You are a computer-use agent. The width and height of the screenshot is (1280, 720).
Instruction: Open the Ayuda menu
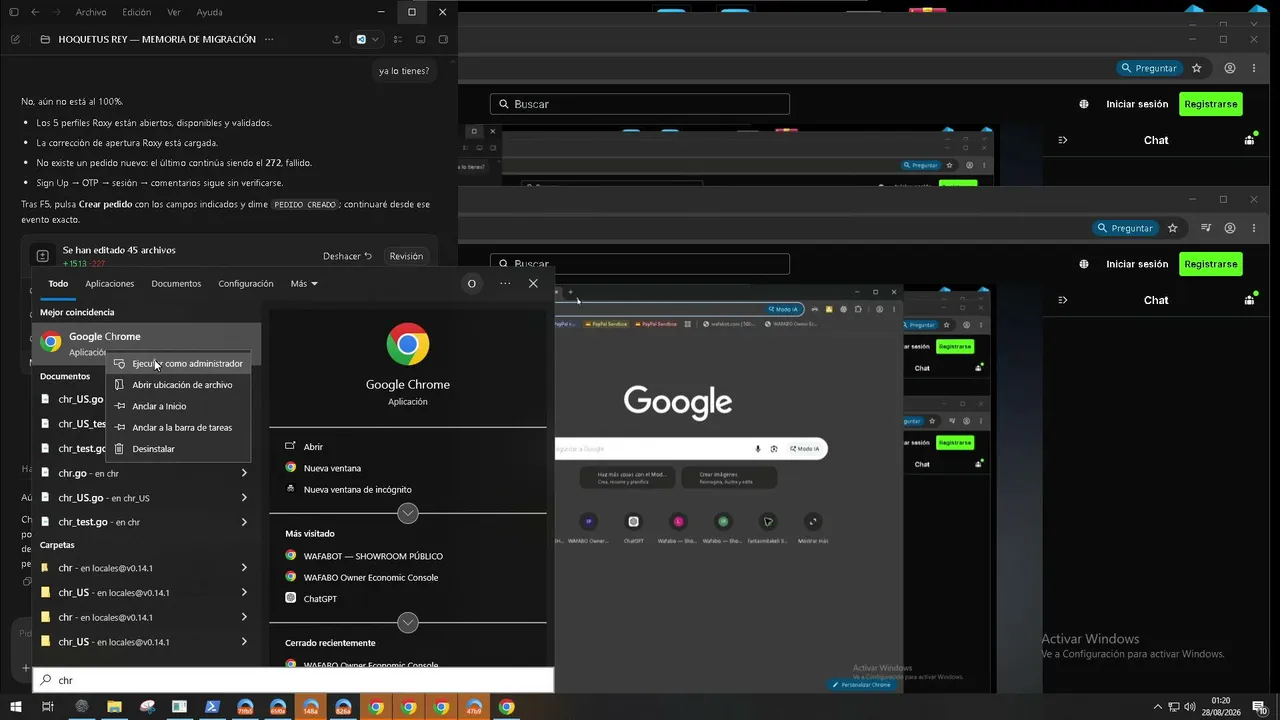(x=210, y=12)
